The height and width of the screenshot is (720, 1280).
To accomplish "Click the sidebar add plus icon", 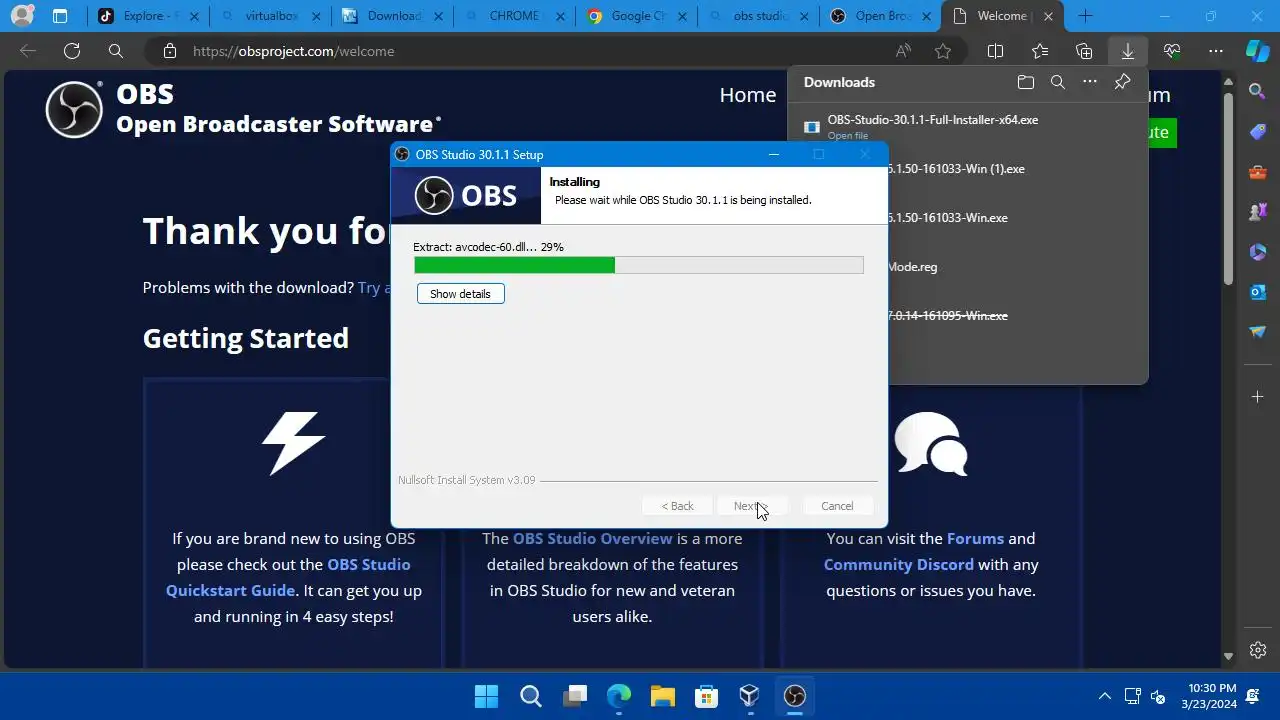I will [1258, 397].
